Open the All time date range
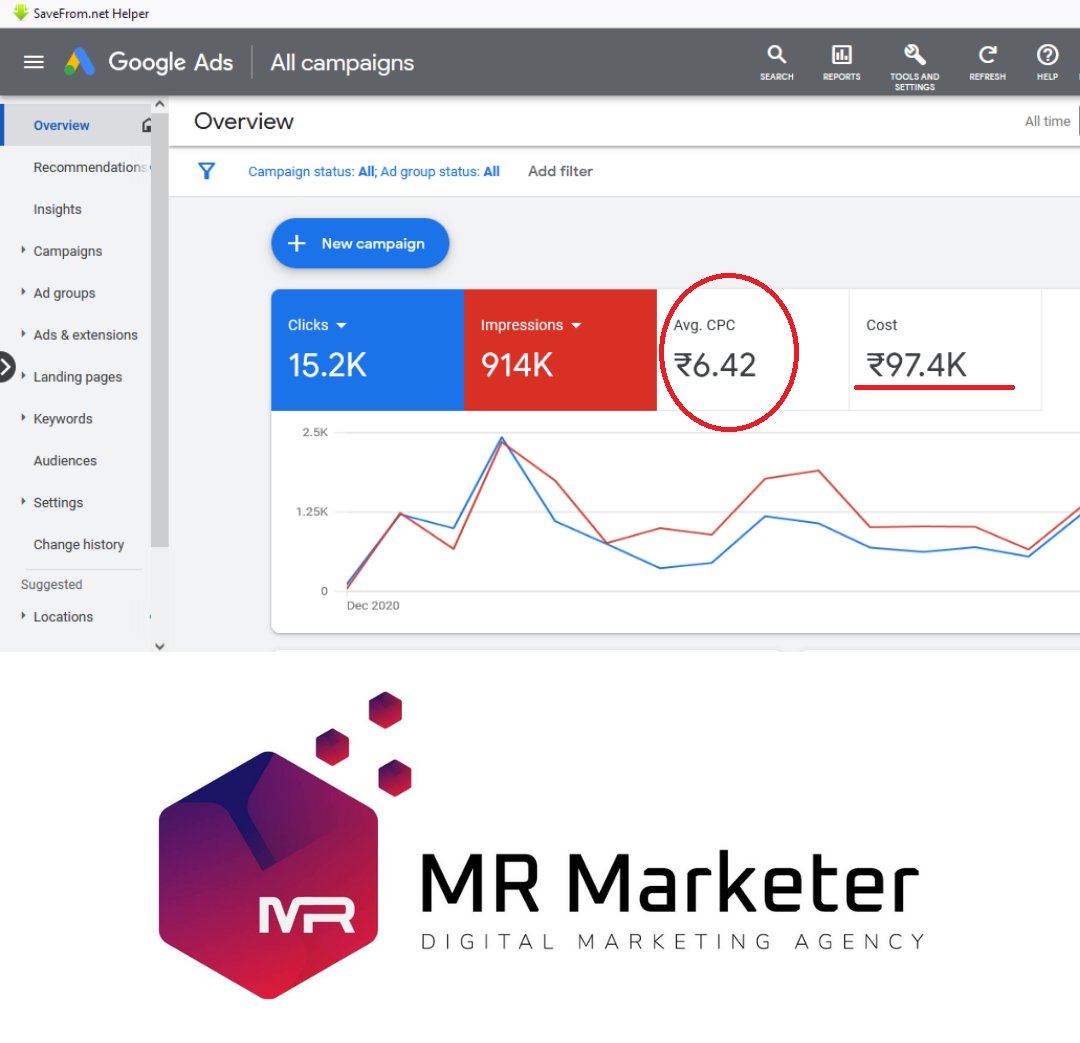 coord(1047,121)
